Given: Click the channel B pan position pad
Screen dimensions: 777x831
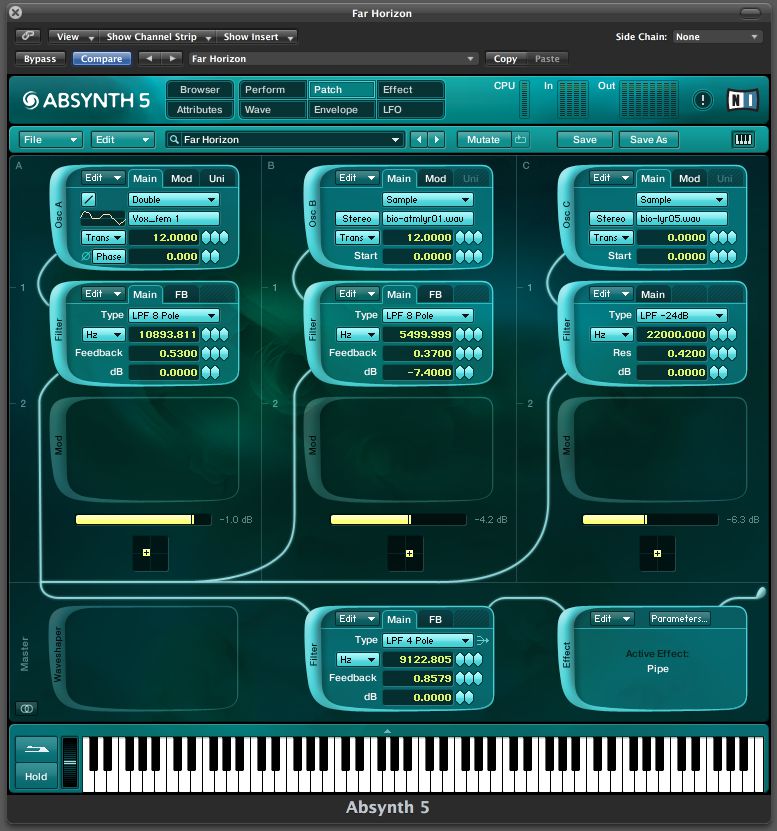Looking at the screenshot, I should [405, 553].
